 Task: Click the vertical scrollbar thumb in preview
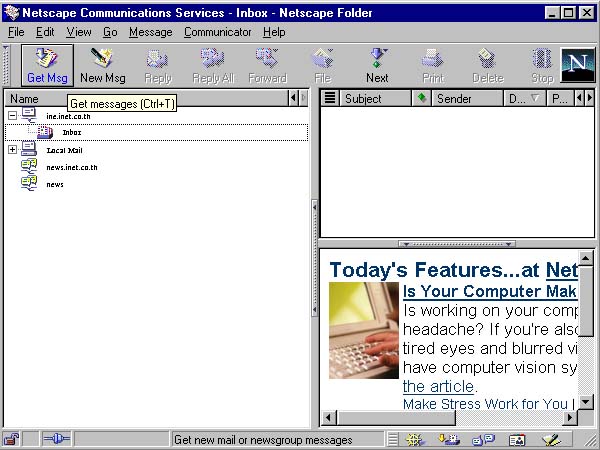tap(585, 302)
